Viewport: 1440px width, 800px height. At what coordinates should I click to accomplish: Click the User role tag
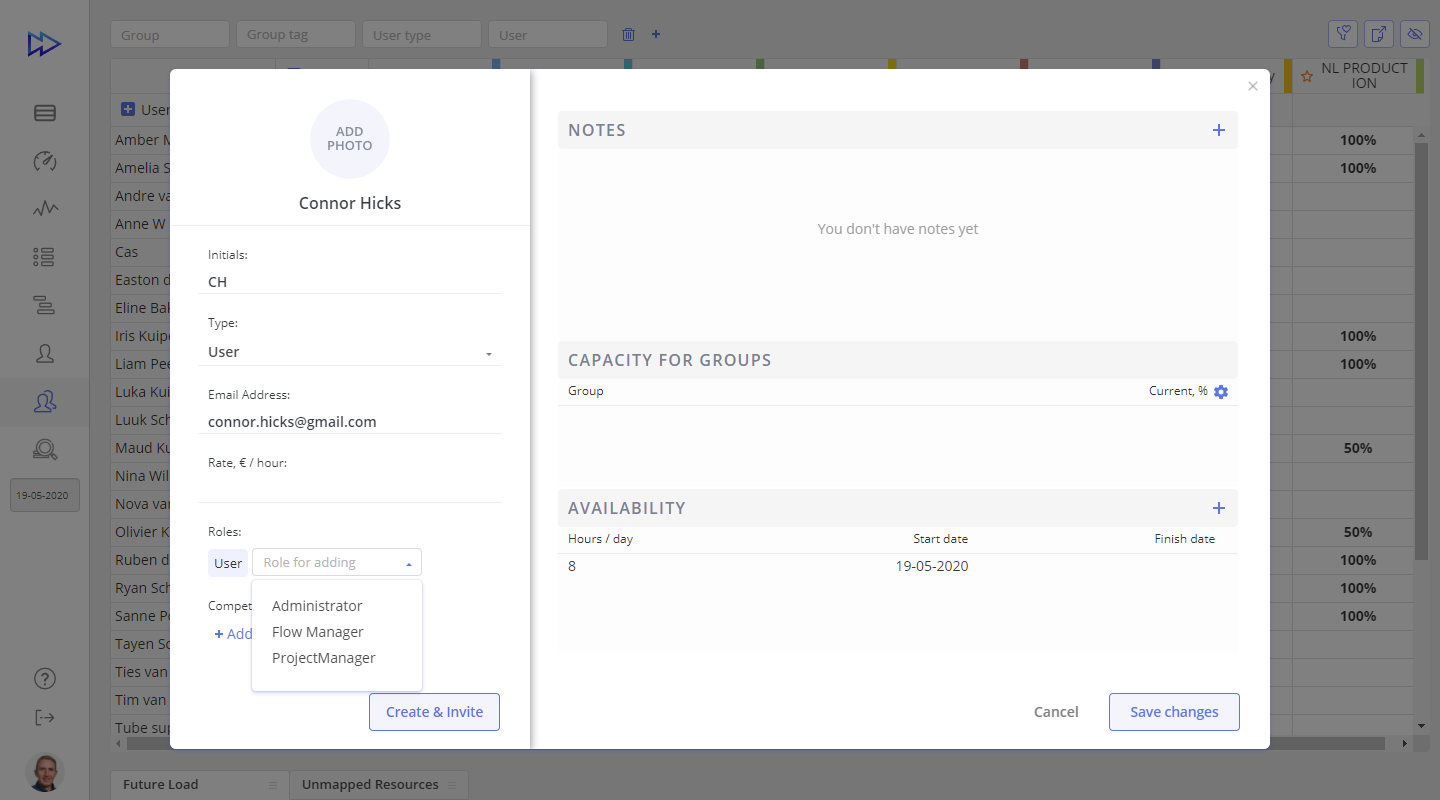pyautogui.click(x=228, y=563)
